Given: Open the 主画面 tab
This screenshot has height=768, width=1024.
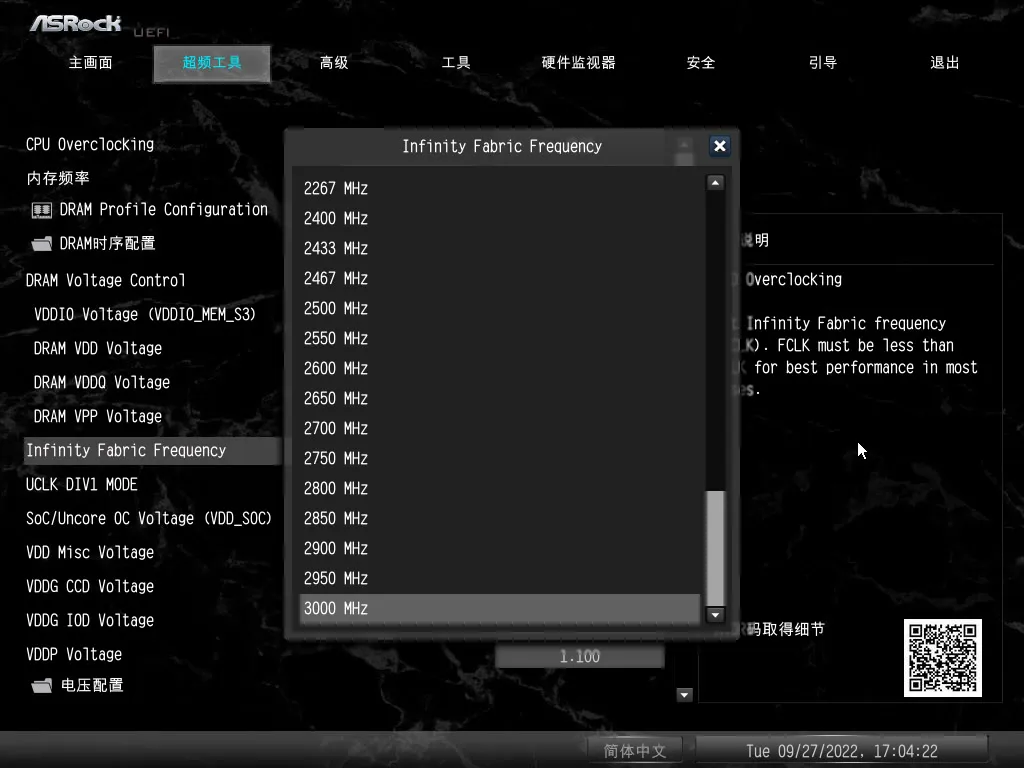Looking at the screenshot, I should point(91,63).
